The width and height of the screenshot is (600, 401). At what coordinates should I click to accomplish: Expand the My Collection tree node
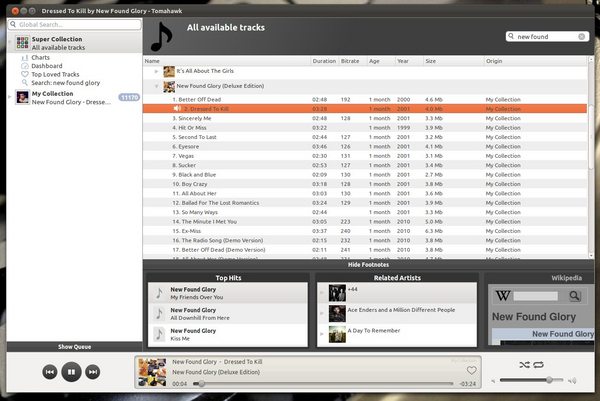(x=10, y=97)
